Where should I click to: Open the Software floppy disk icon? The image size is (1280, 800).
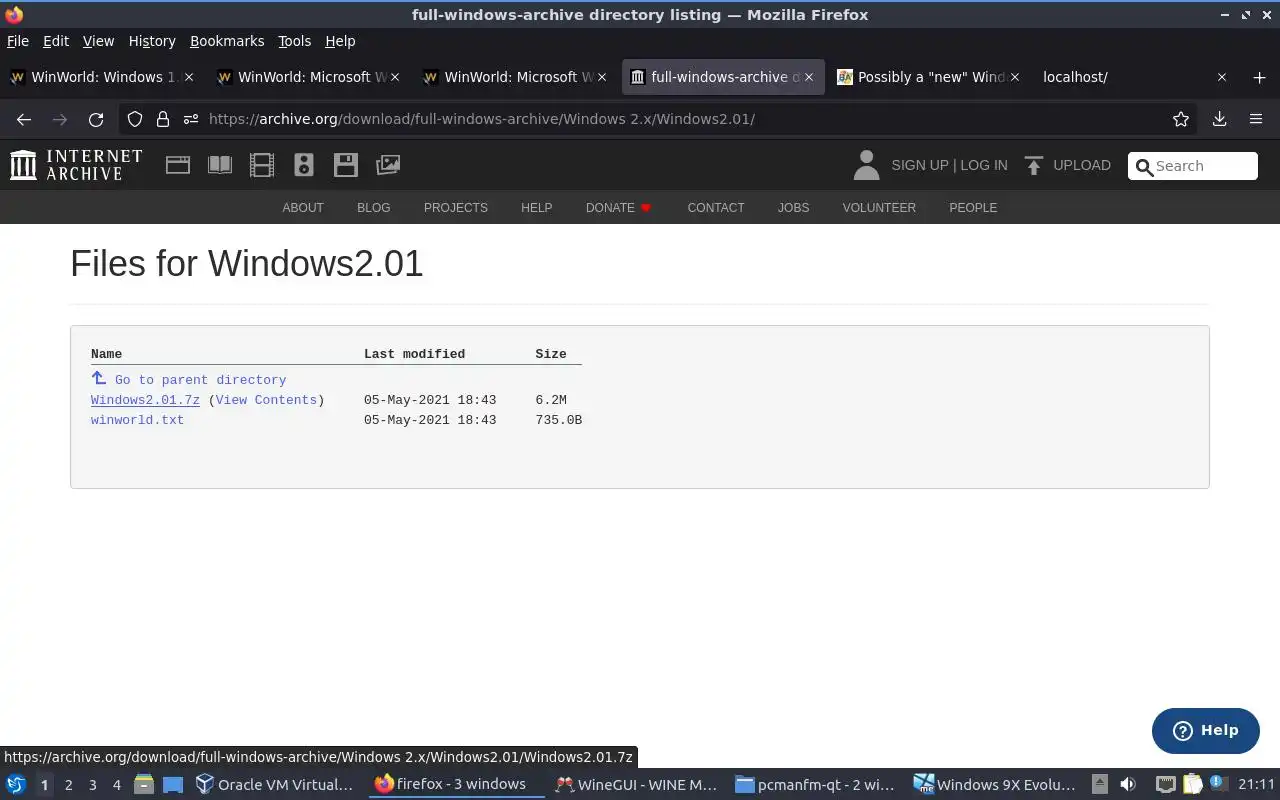tap(346, 165)
